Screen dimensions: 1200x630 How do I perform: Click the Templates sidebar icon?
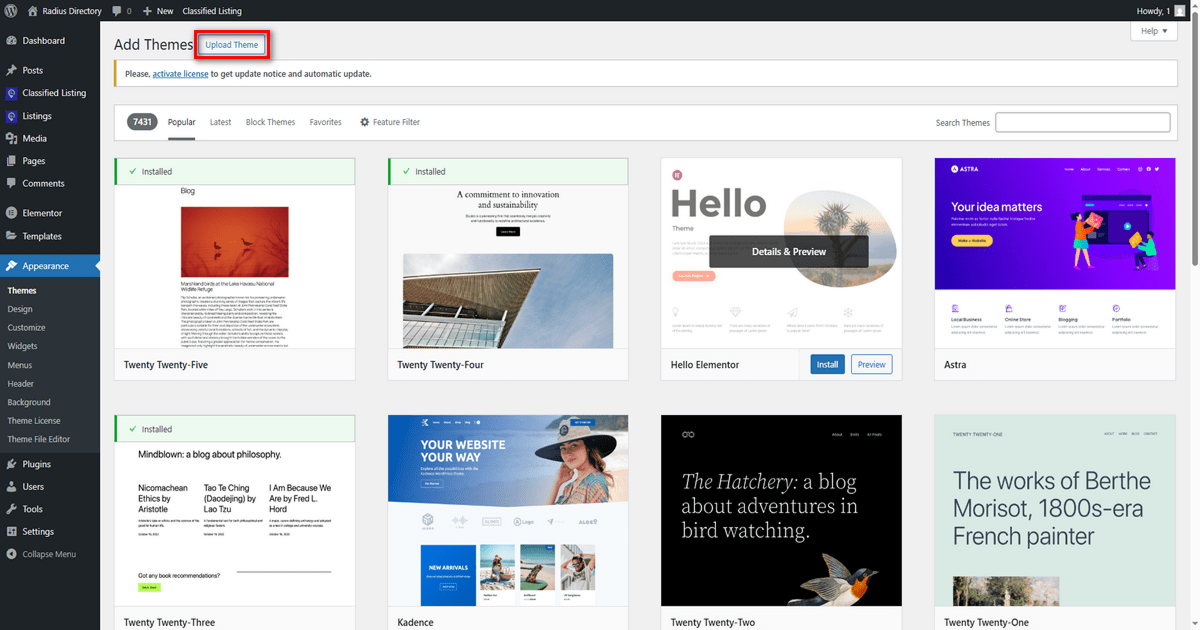click(11, 236)
